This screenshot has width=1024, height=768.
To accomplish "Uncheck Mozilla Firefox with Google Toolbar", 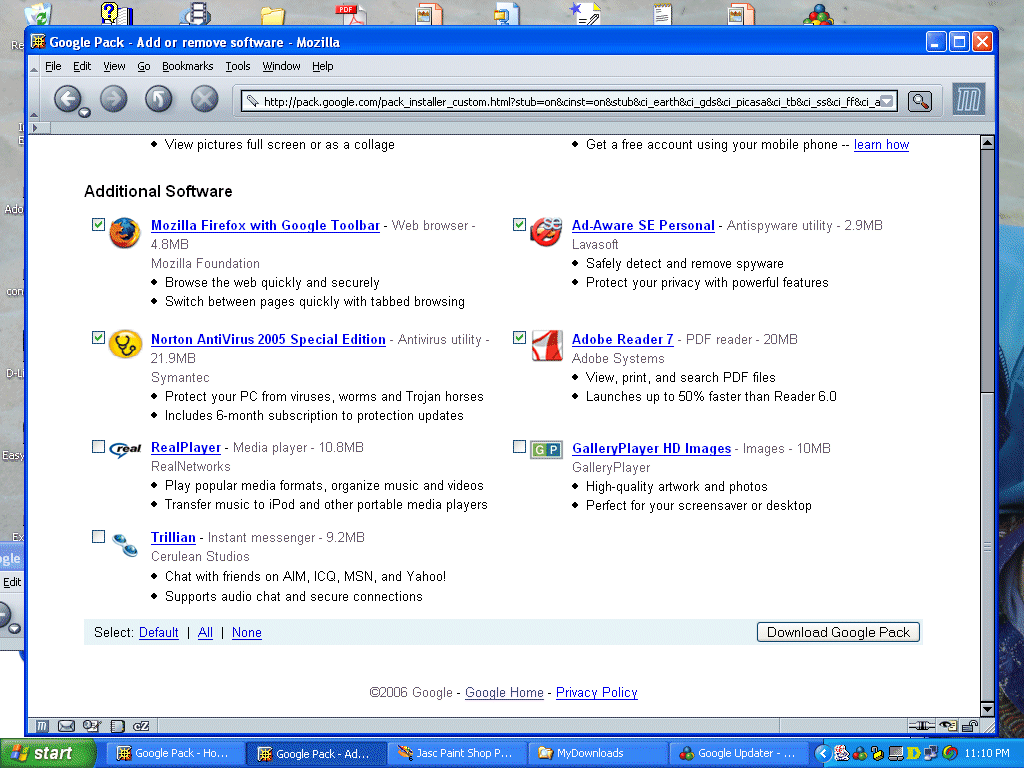I will point(98,225).
